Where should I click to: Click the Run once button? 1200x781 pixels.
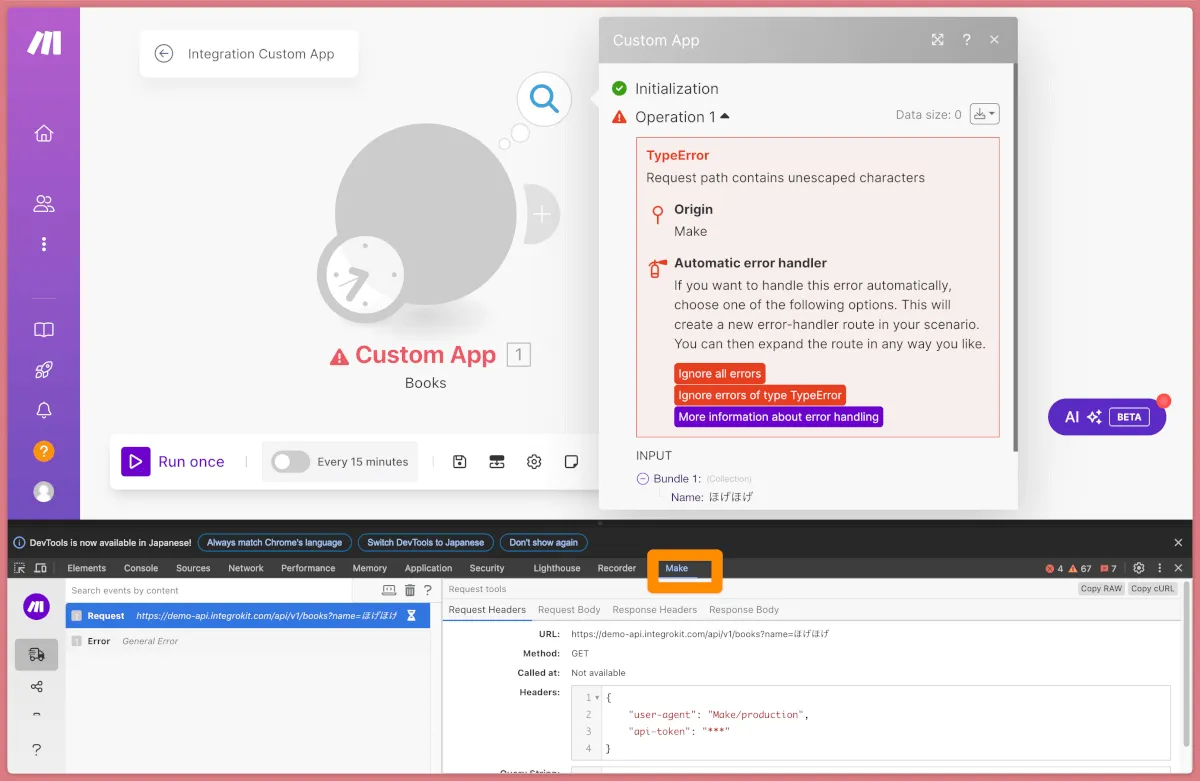point(173,462)
